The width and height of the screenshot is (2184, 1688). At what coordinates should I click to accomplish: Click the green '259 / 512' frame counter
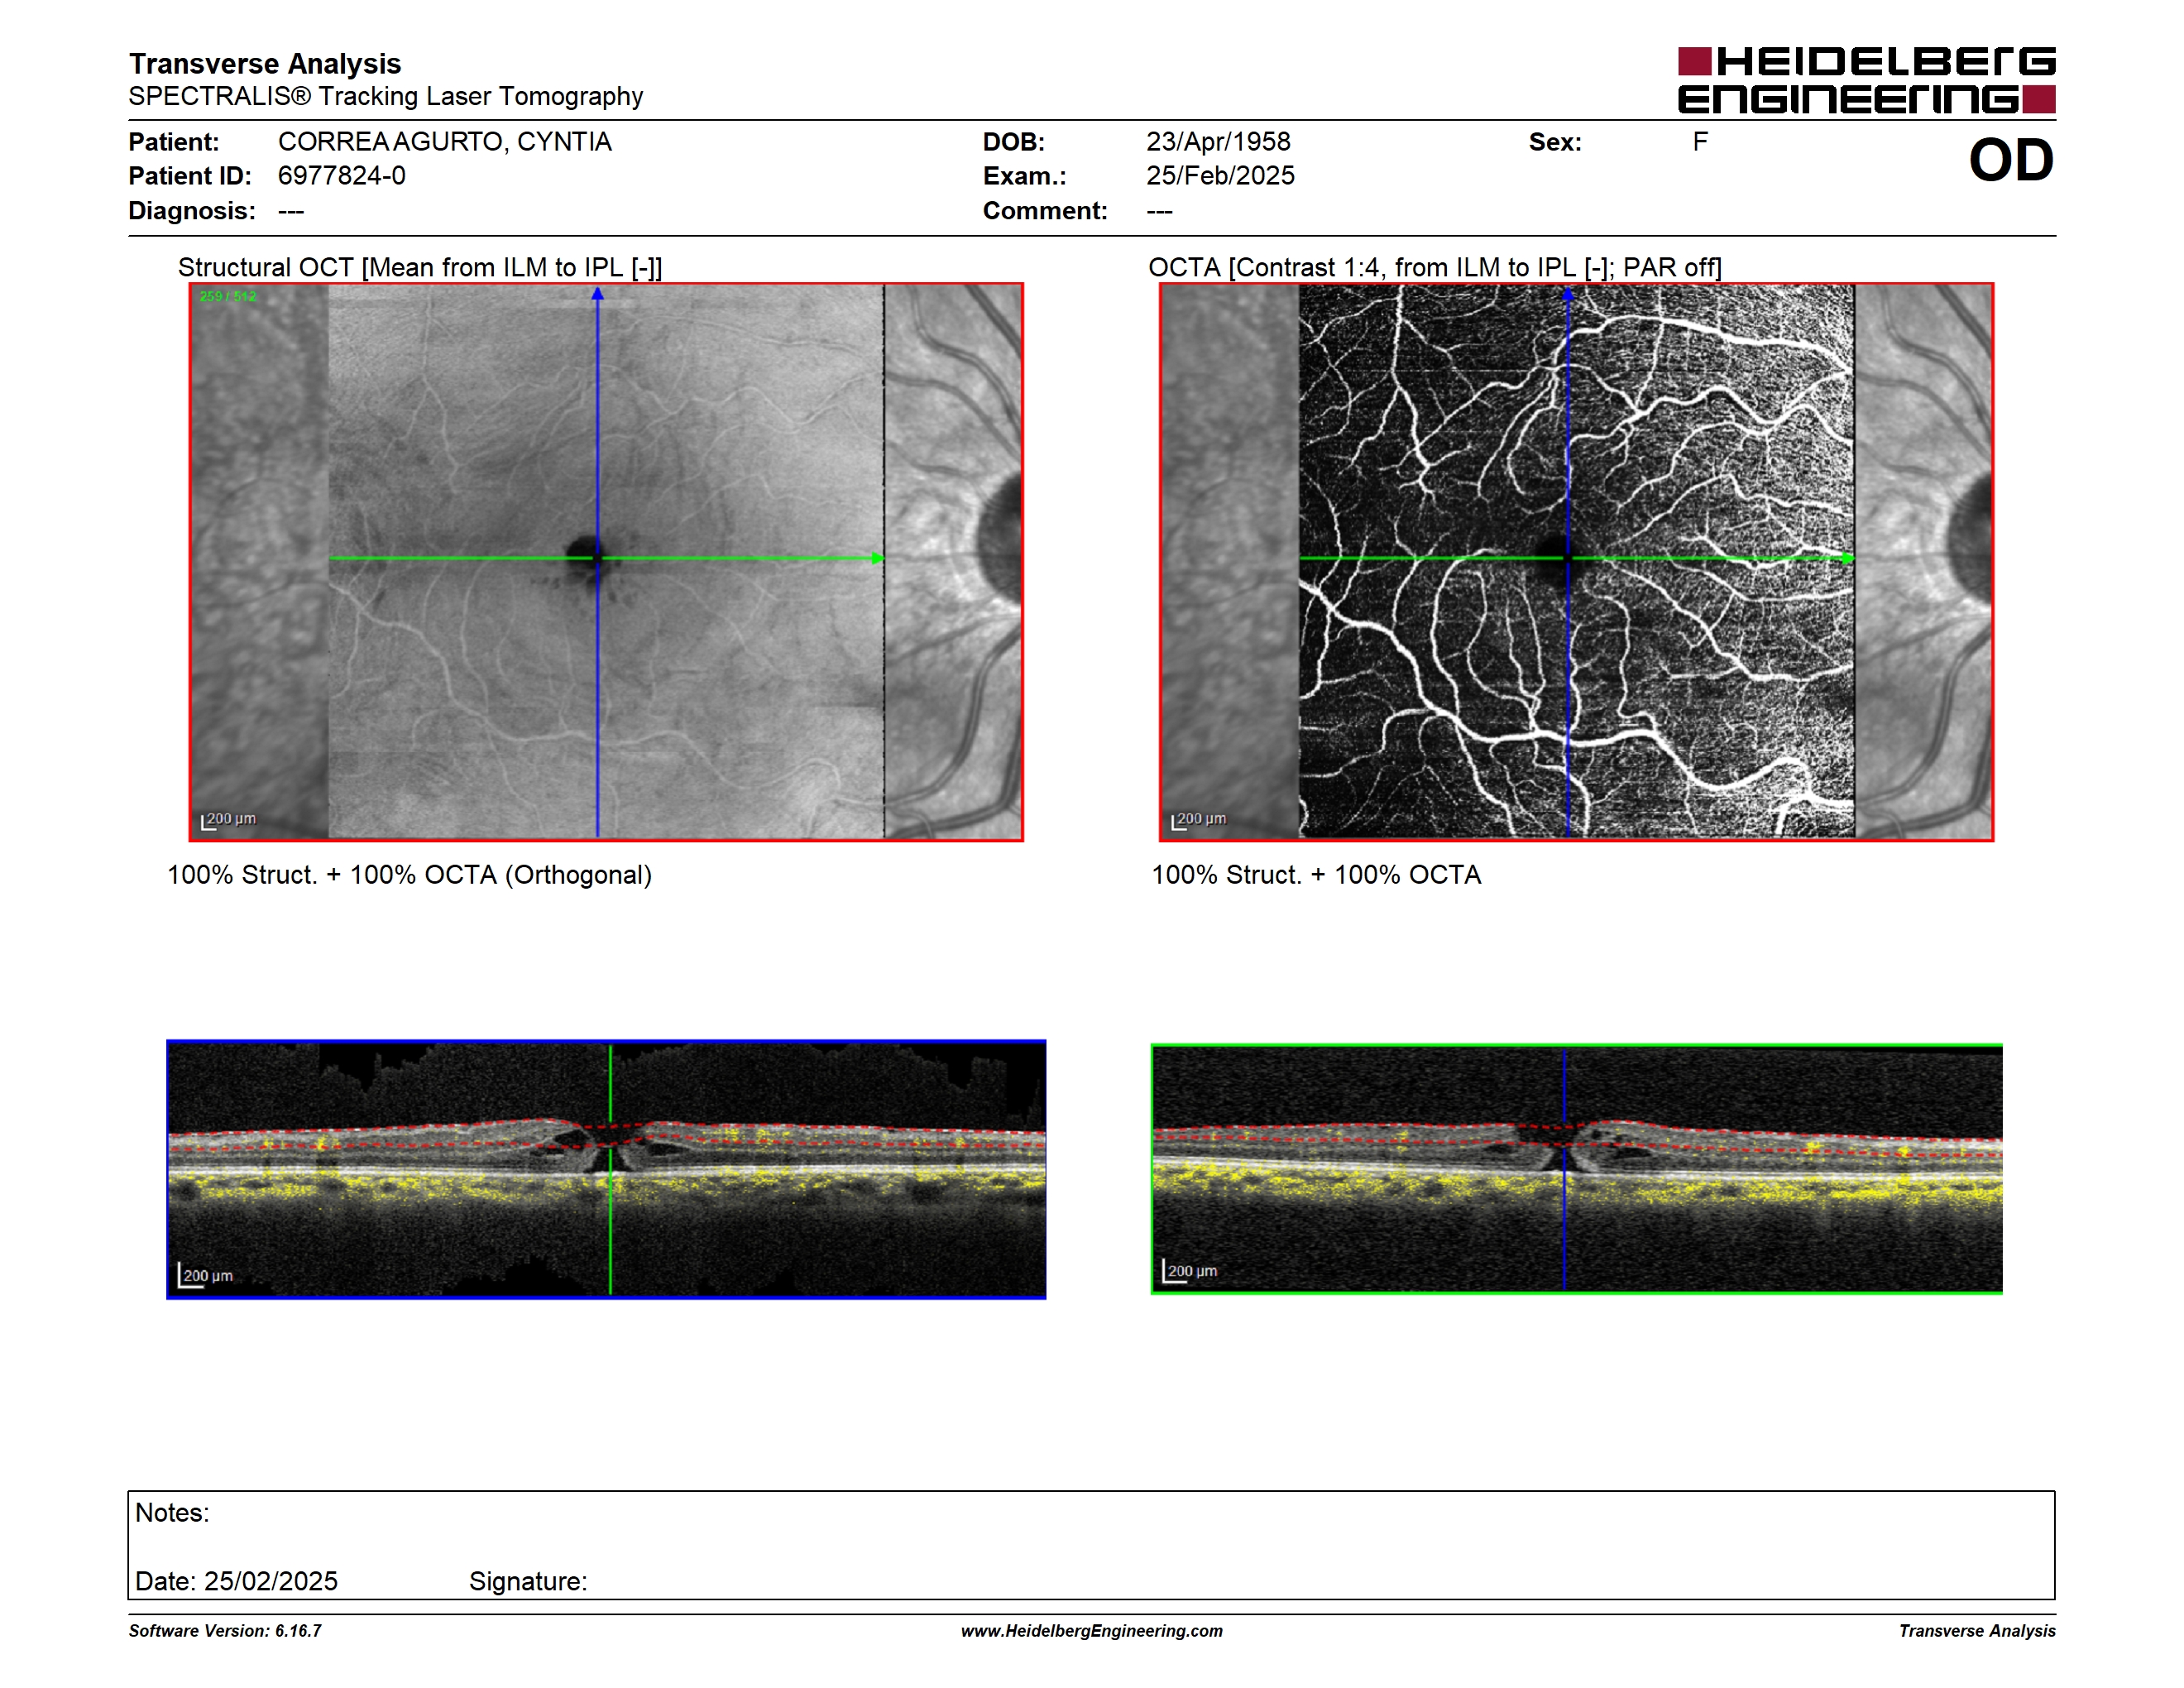(x=228, y=297)
